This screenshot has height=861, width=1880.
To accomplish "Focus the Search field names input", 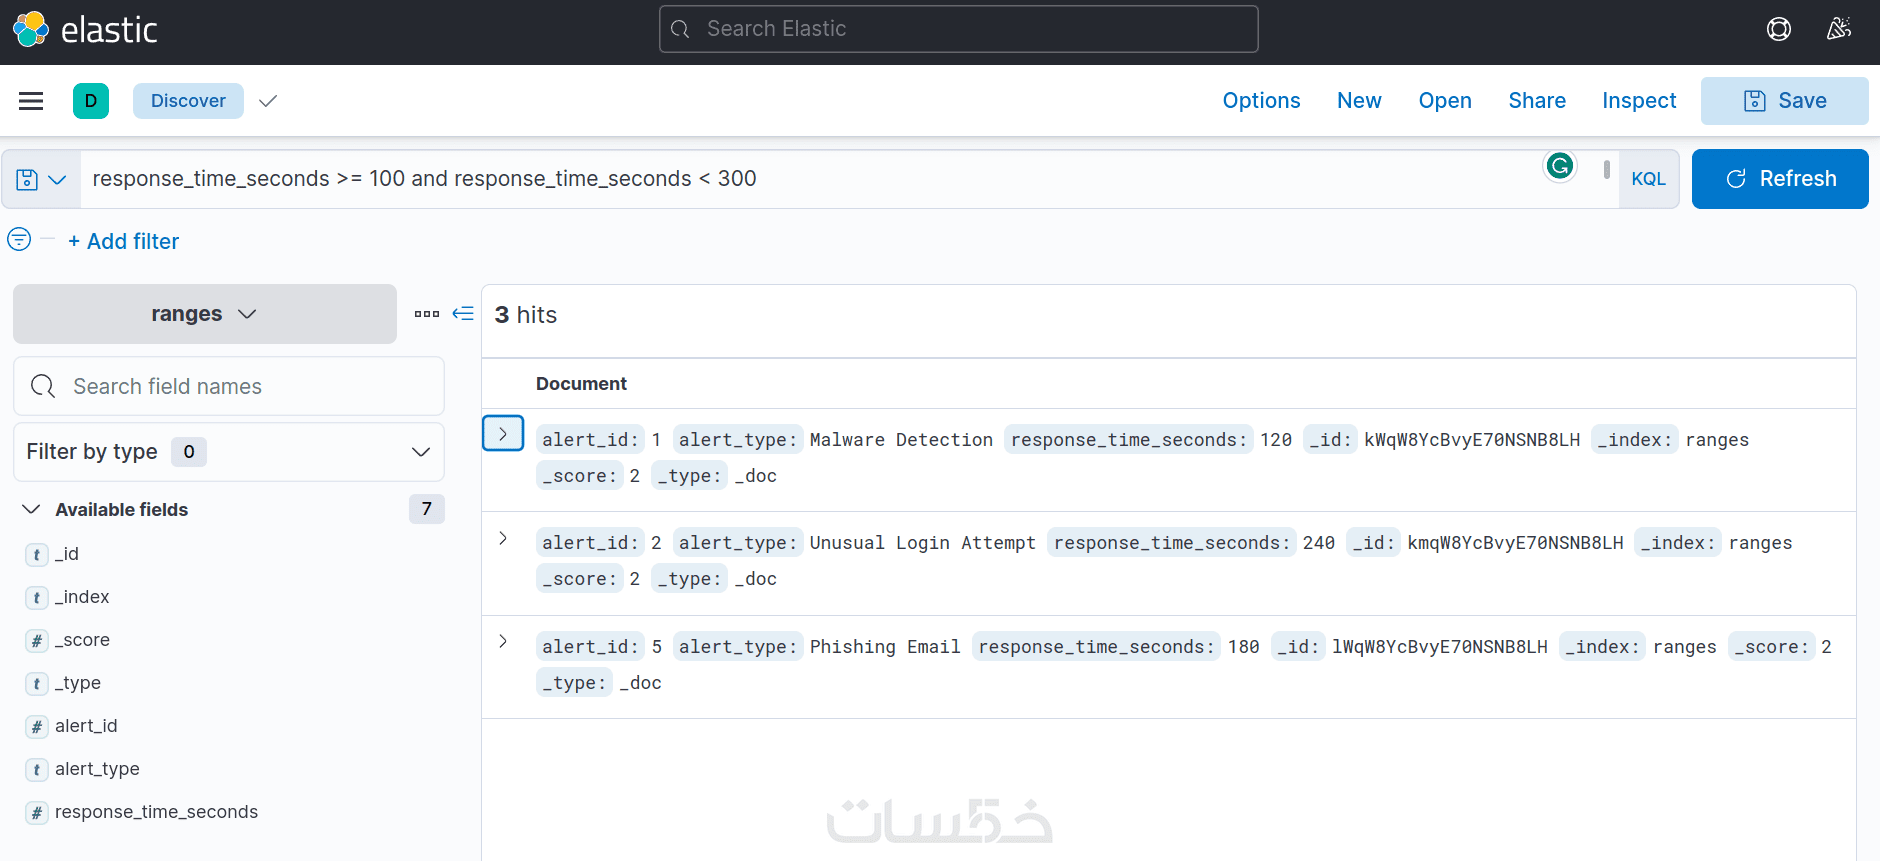I will pyautogui.click(x=240, y=387).
